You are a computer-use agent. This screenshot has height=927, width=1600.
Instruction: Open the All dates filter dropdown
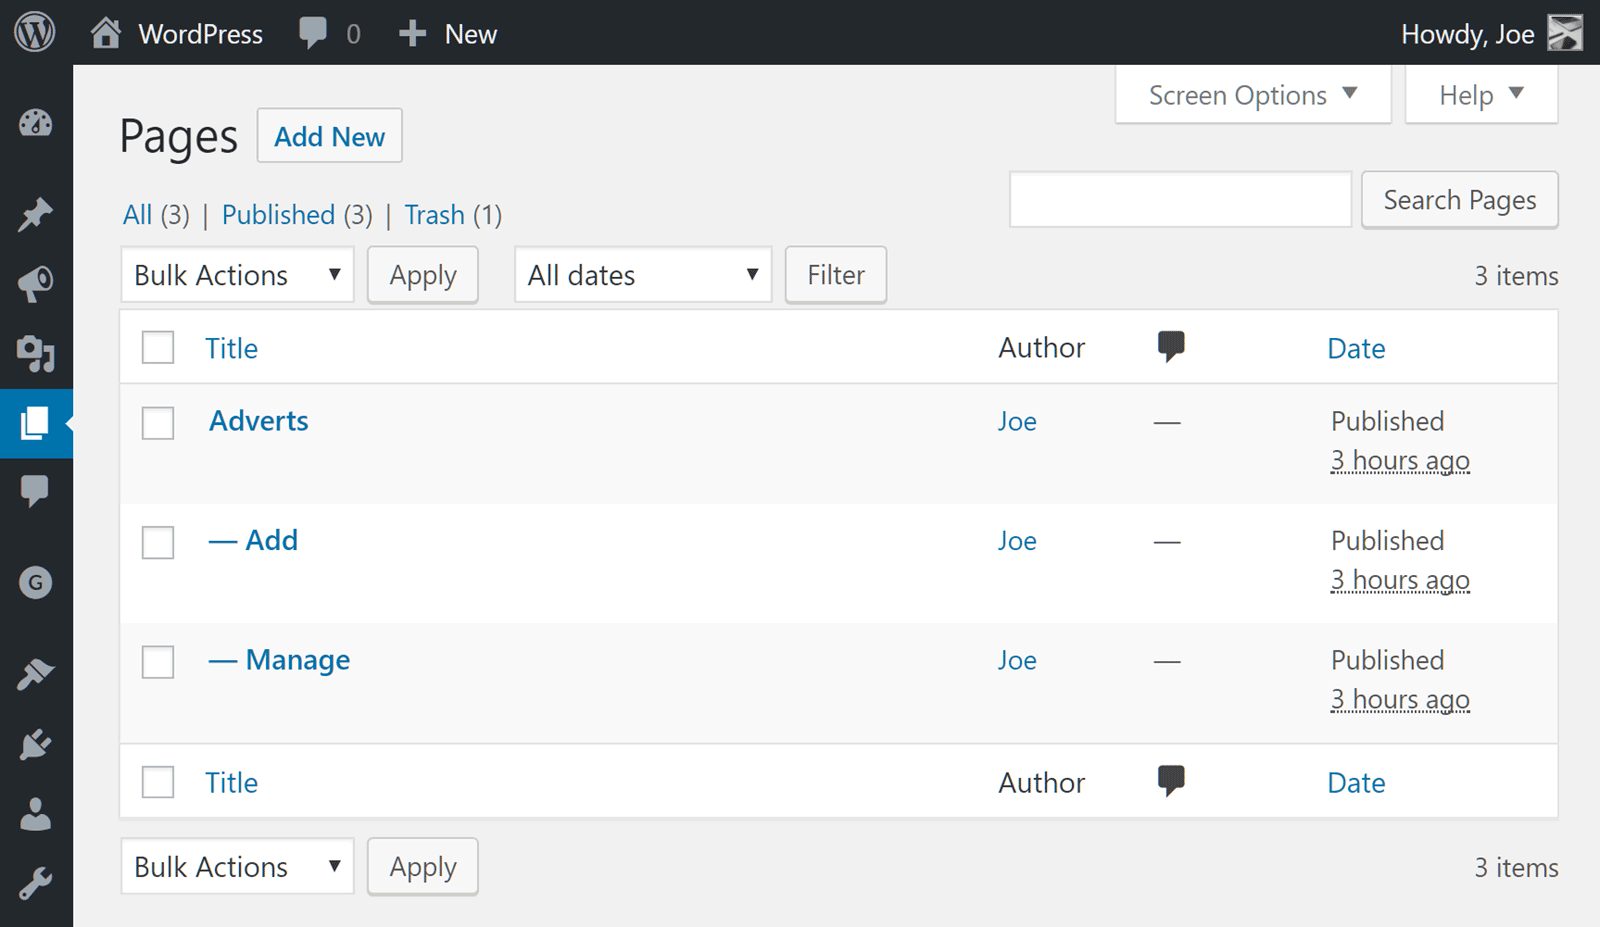pyautogui.click(x=642, y=275)
